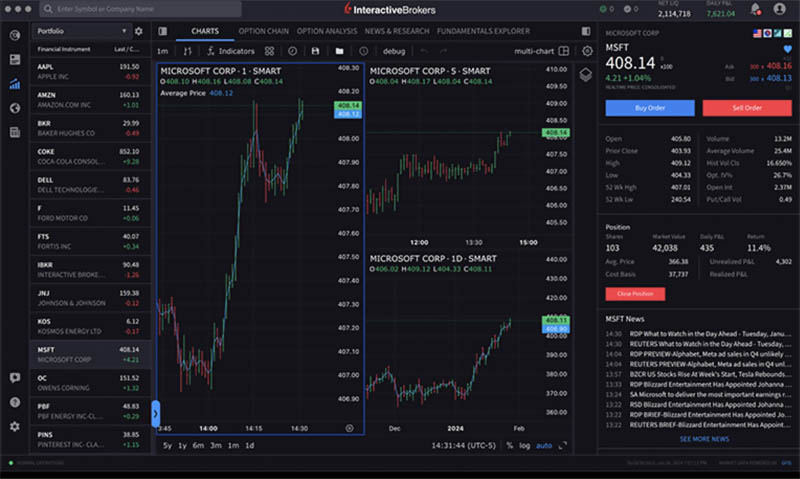Click the multi-chart label
The width and height of the screenshot is (800, 479).
(x=534, y=51)
